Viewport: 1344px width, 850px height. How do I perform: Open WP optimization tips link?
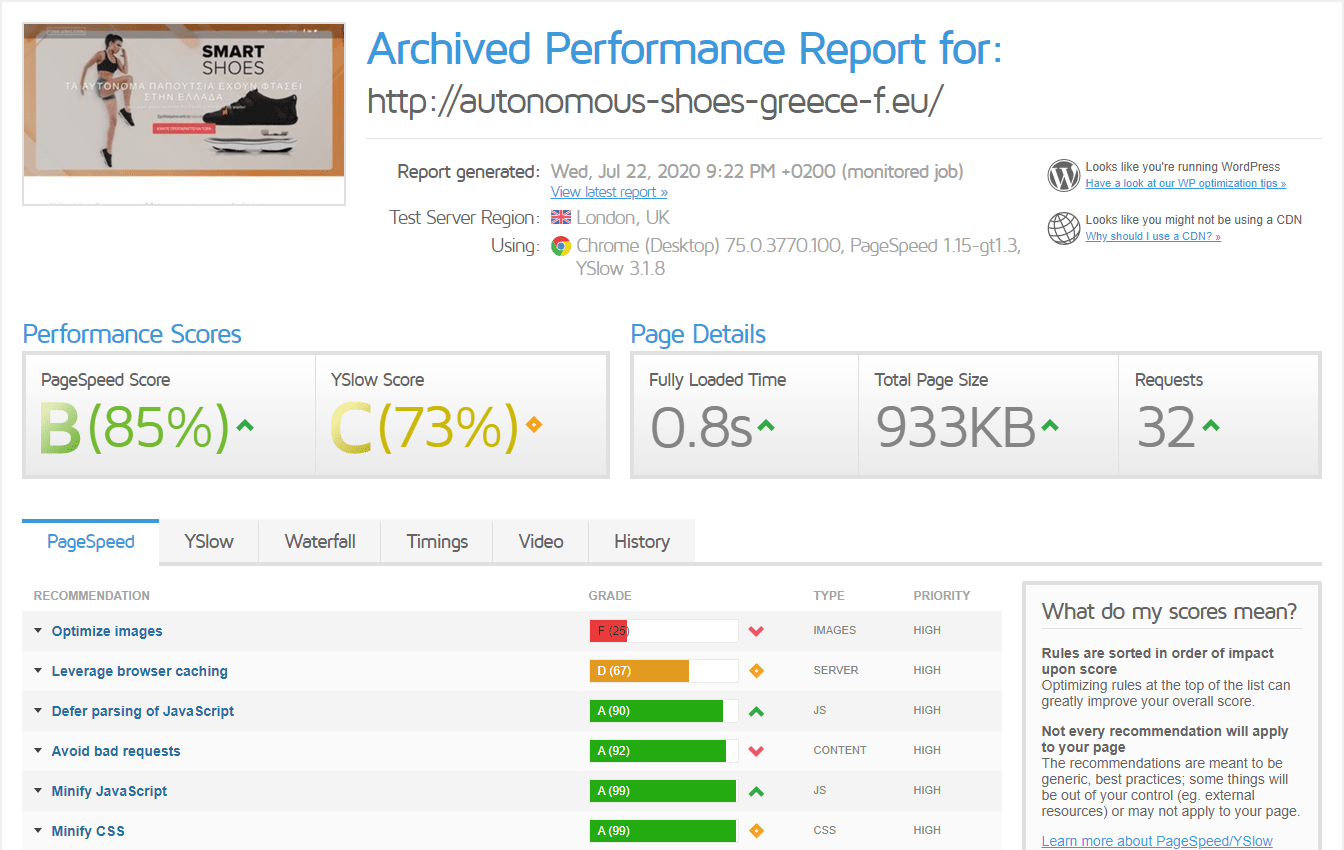pos(1186,184)
